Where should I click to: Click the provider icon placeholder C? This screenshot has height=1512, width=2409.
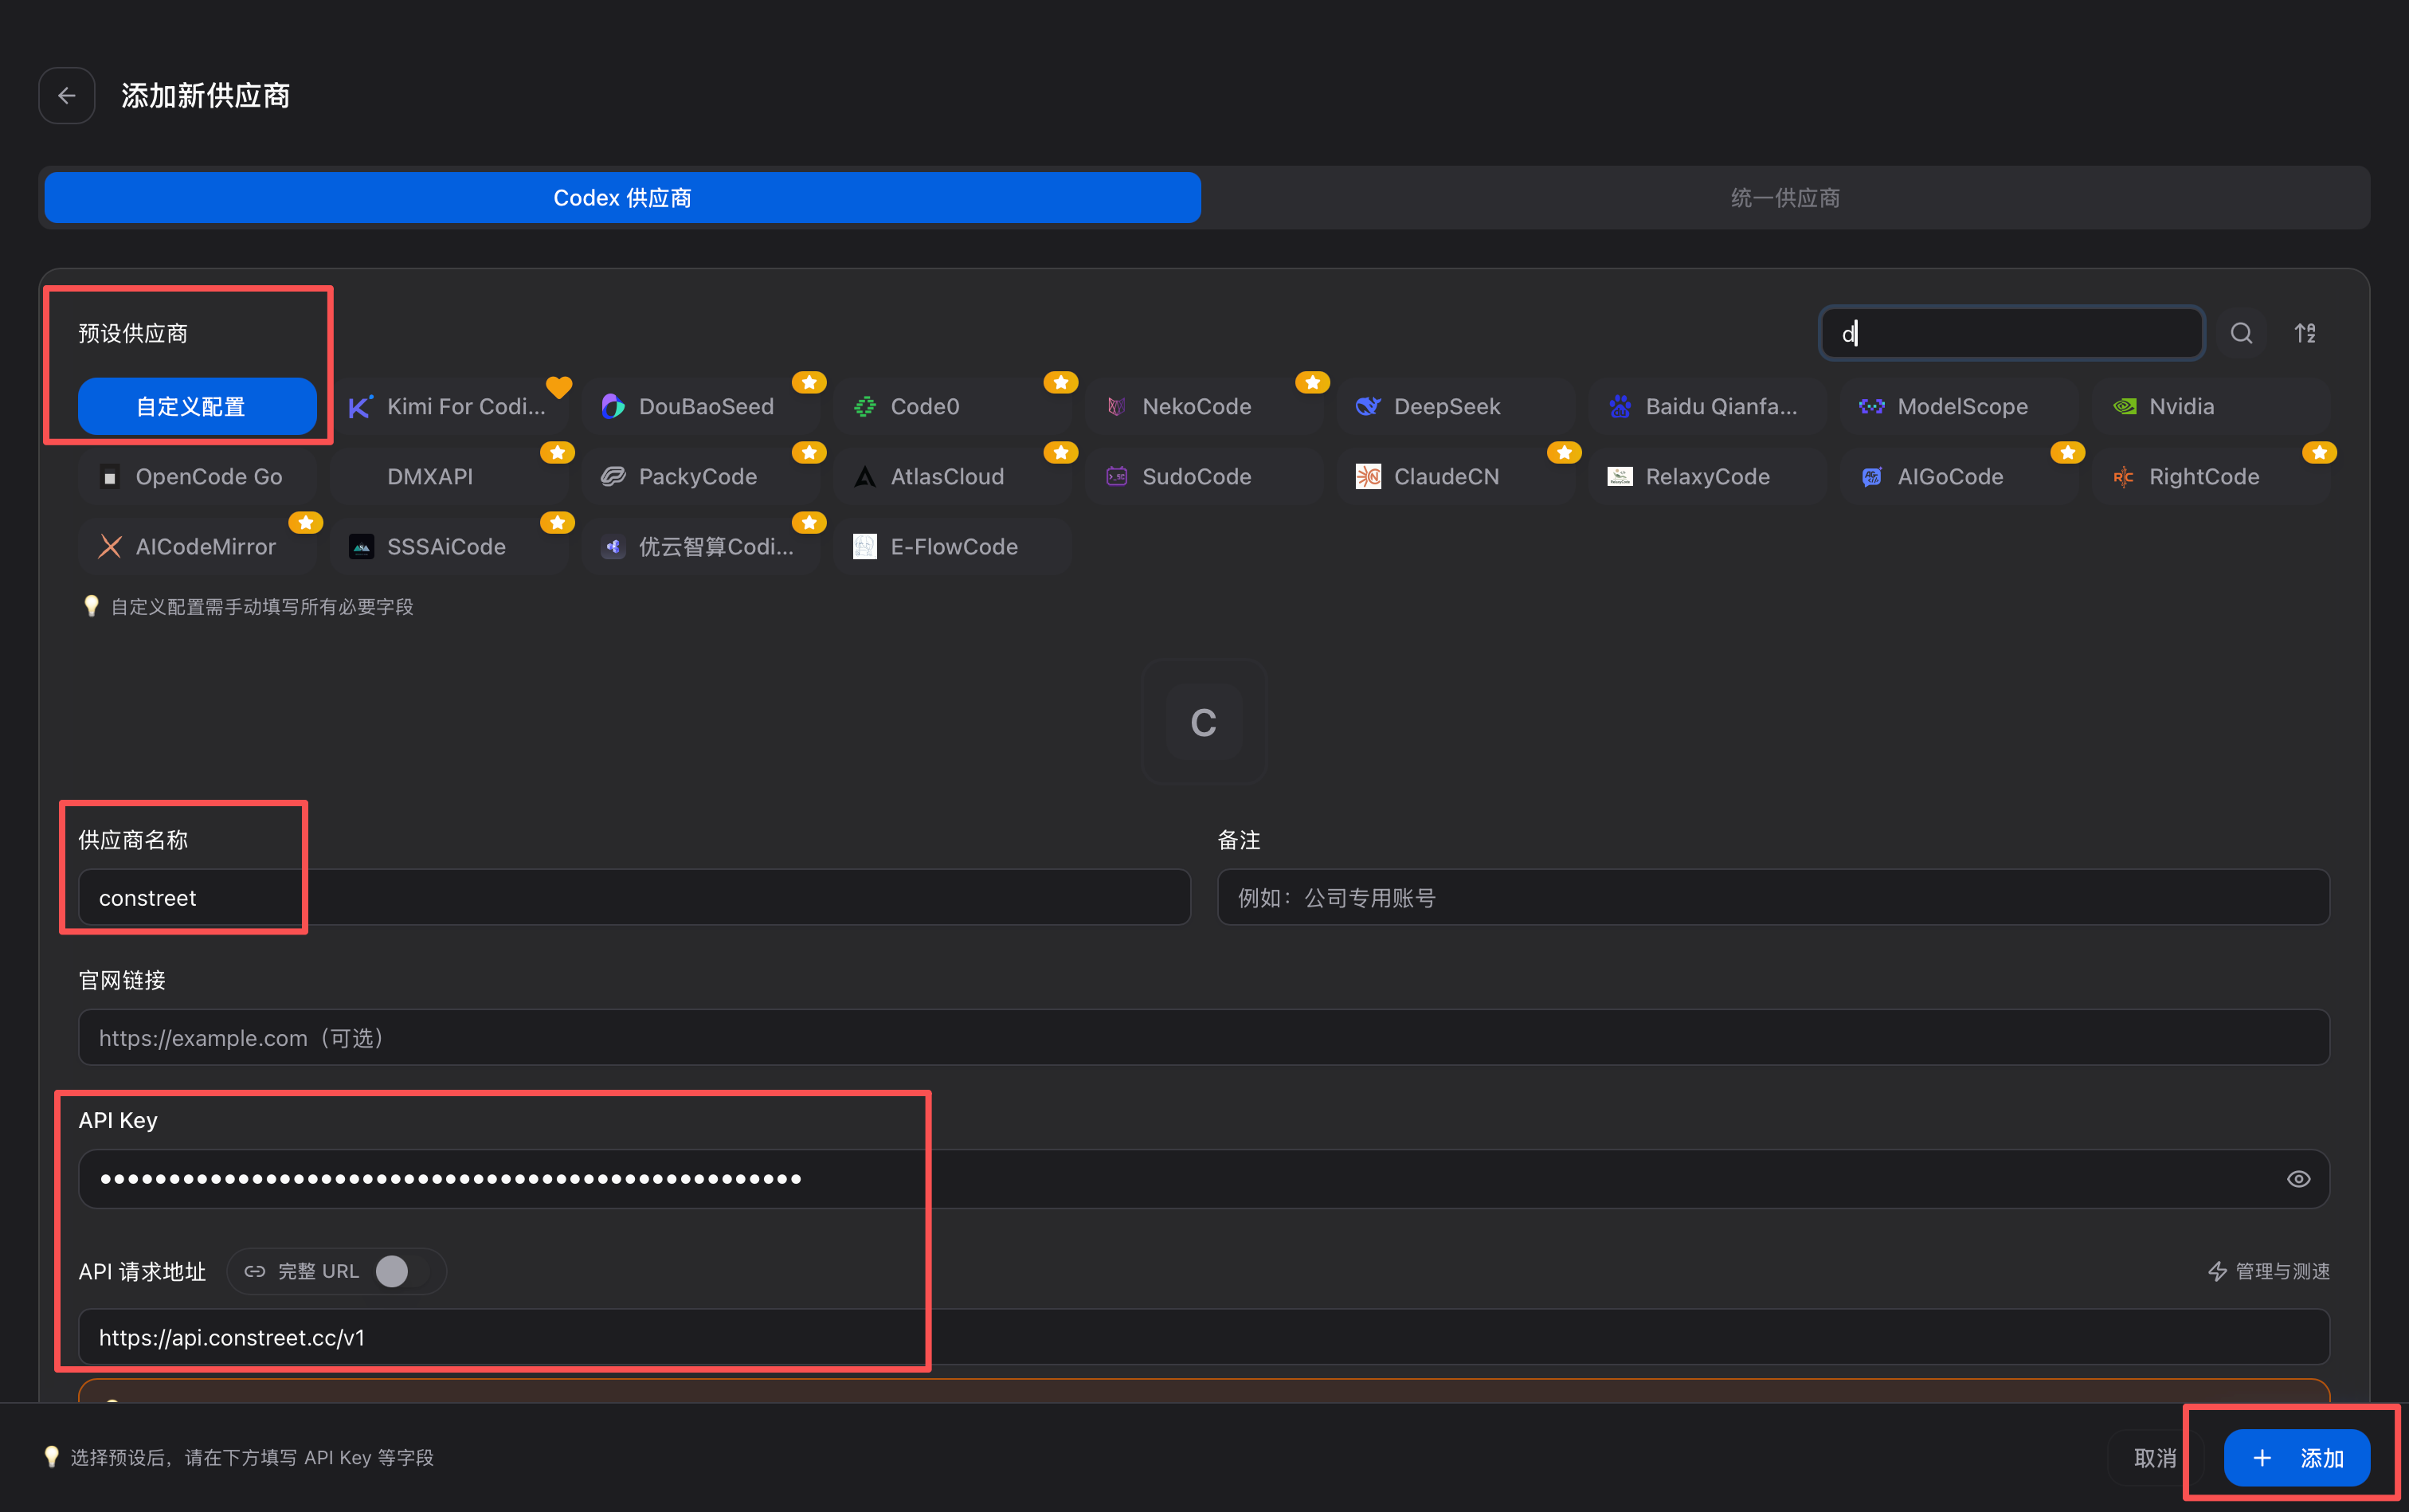pyautogui.click(x=1204, y=722)
